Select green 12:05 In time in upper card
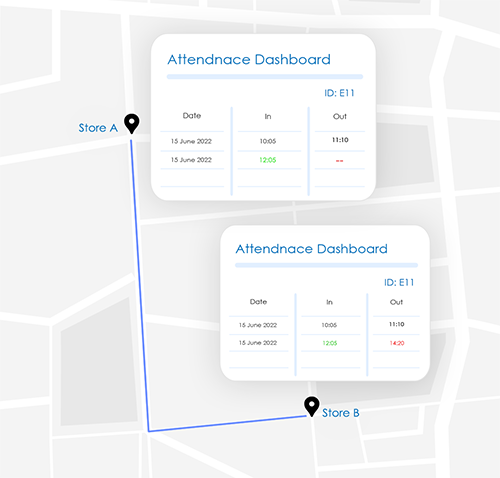This screenshot has height=478, width=500. click(x=268, y=160)
